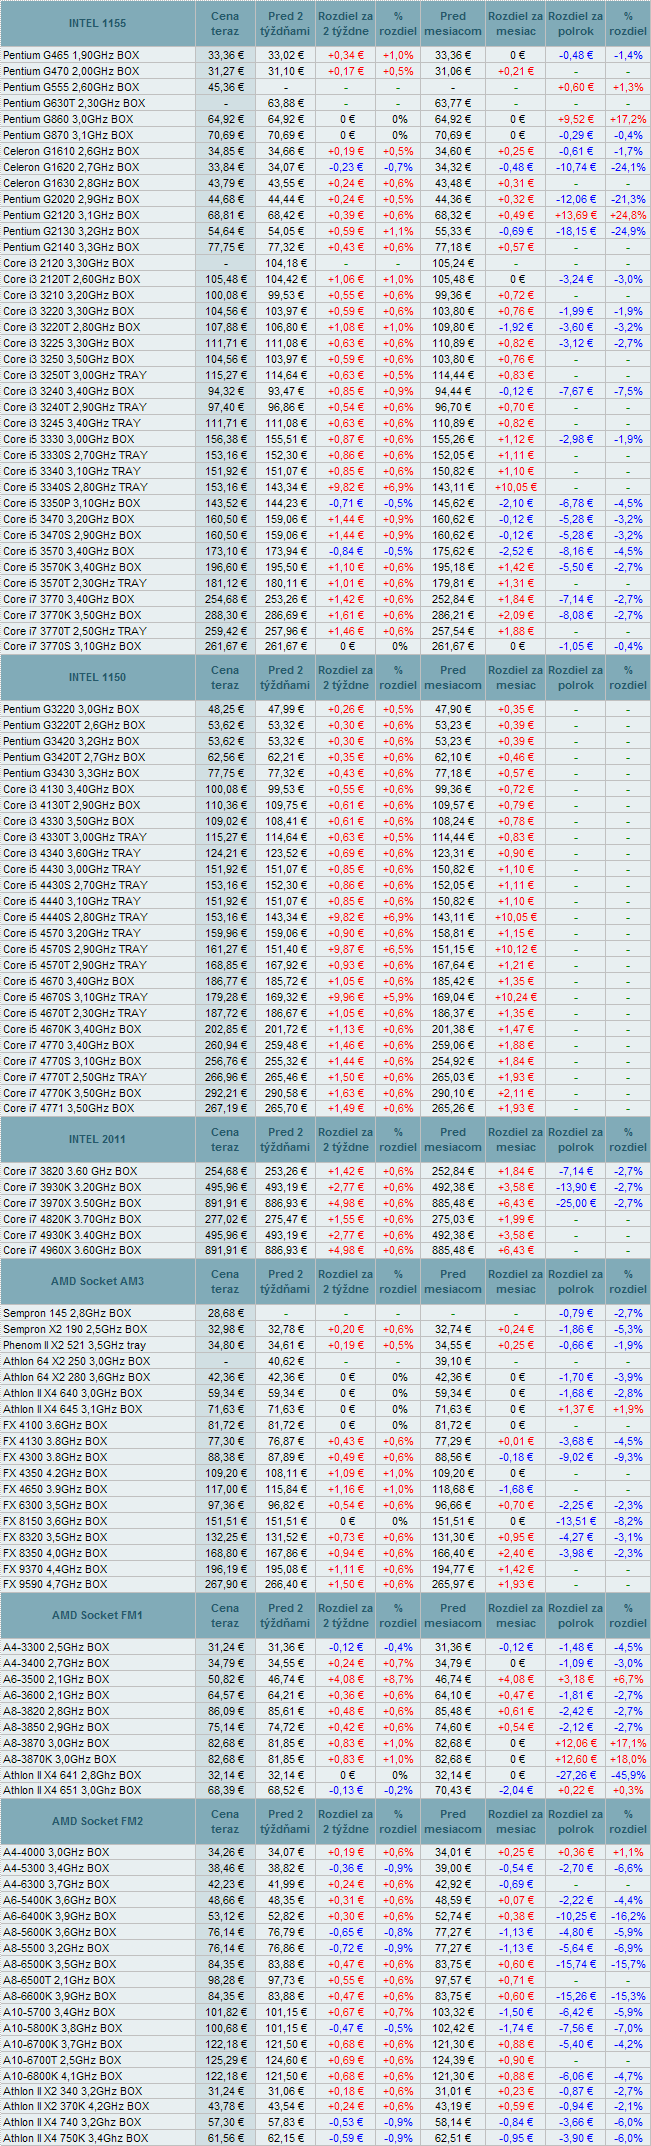Image resolution: width=651 pixels, height=2146 pixels.
Task: Click the Core i5 4440S 2,80GHz TRAY name
Action: 75,917
